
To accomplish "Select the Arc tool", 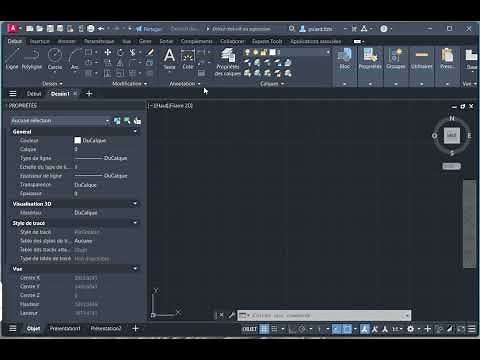I will click(x=75, y=59).
